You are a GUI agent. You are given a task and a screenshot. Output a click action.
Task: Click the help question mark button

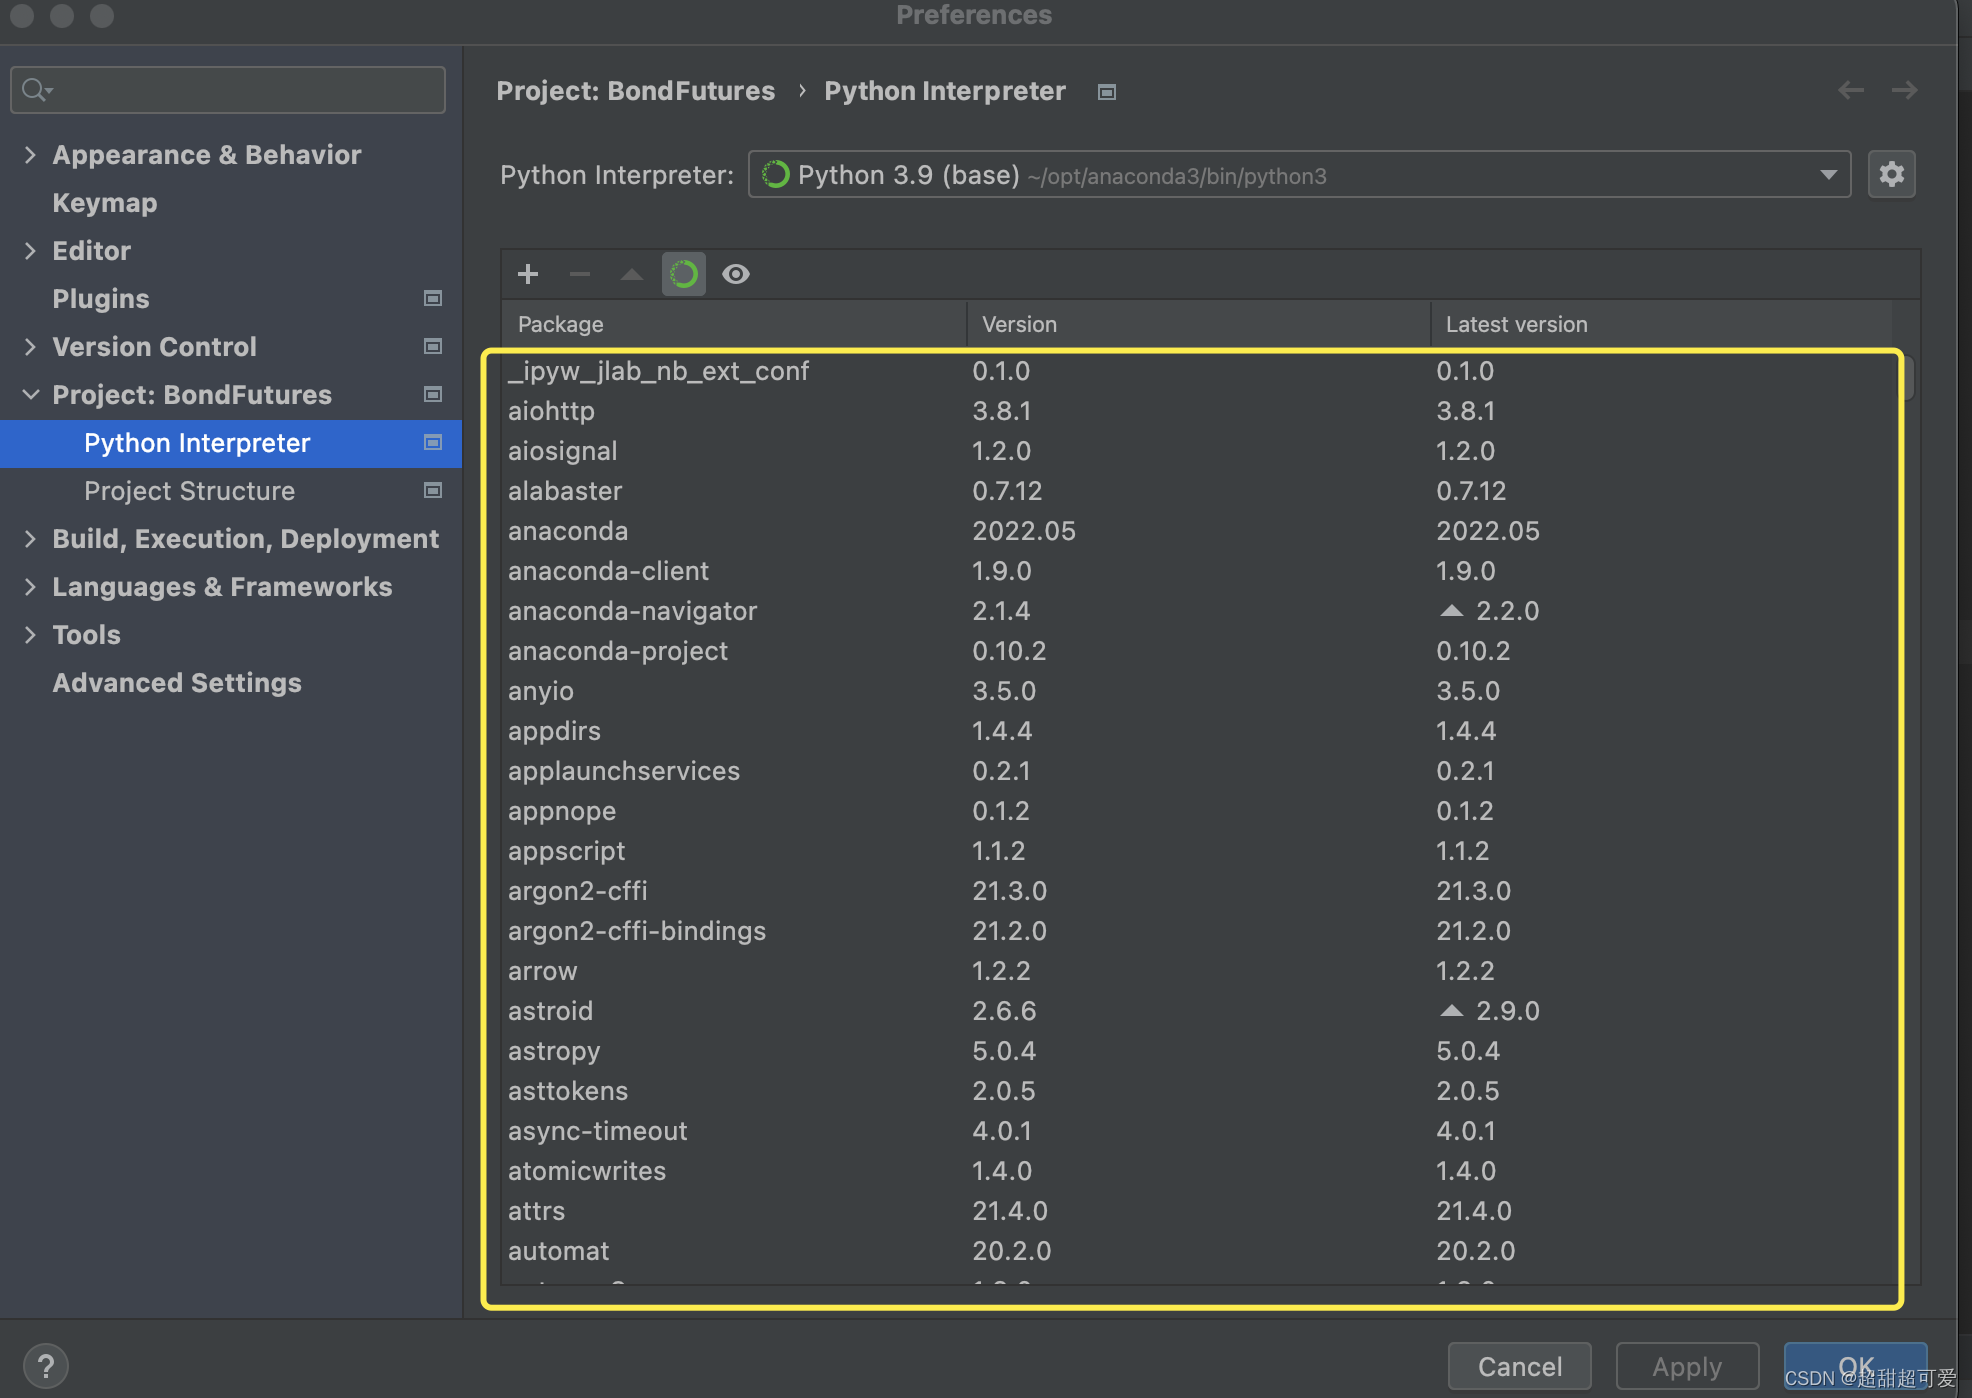click(46, 1366)
